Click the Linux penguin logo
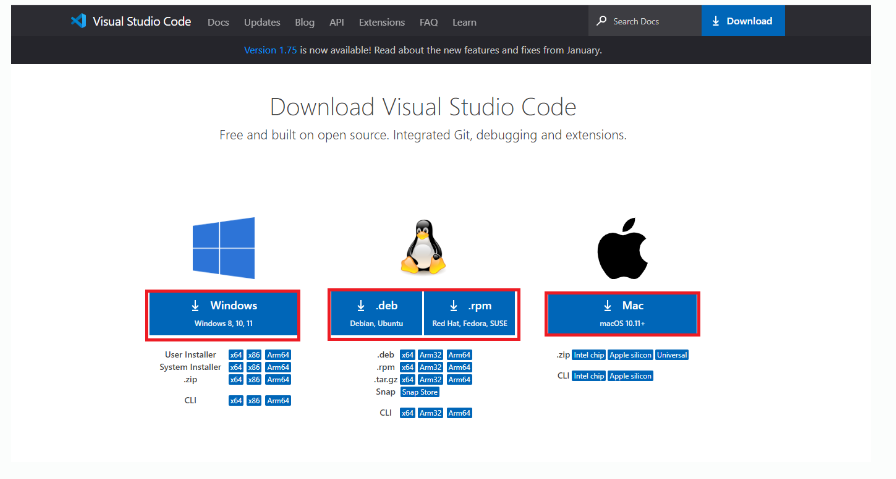Screen dimensions: 896x479 pyautogui.click(x=423, y=247)
